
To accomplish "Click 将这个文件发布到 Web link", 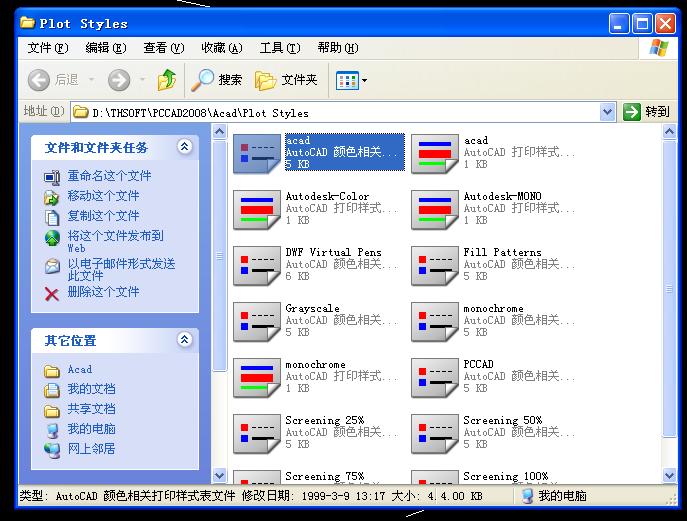I will (x=115, y=241).
